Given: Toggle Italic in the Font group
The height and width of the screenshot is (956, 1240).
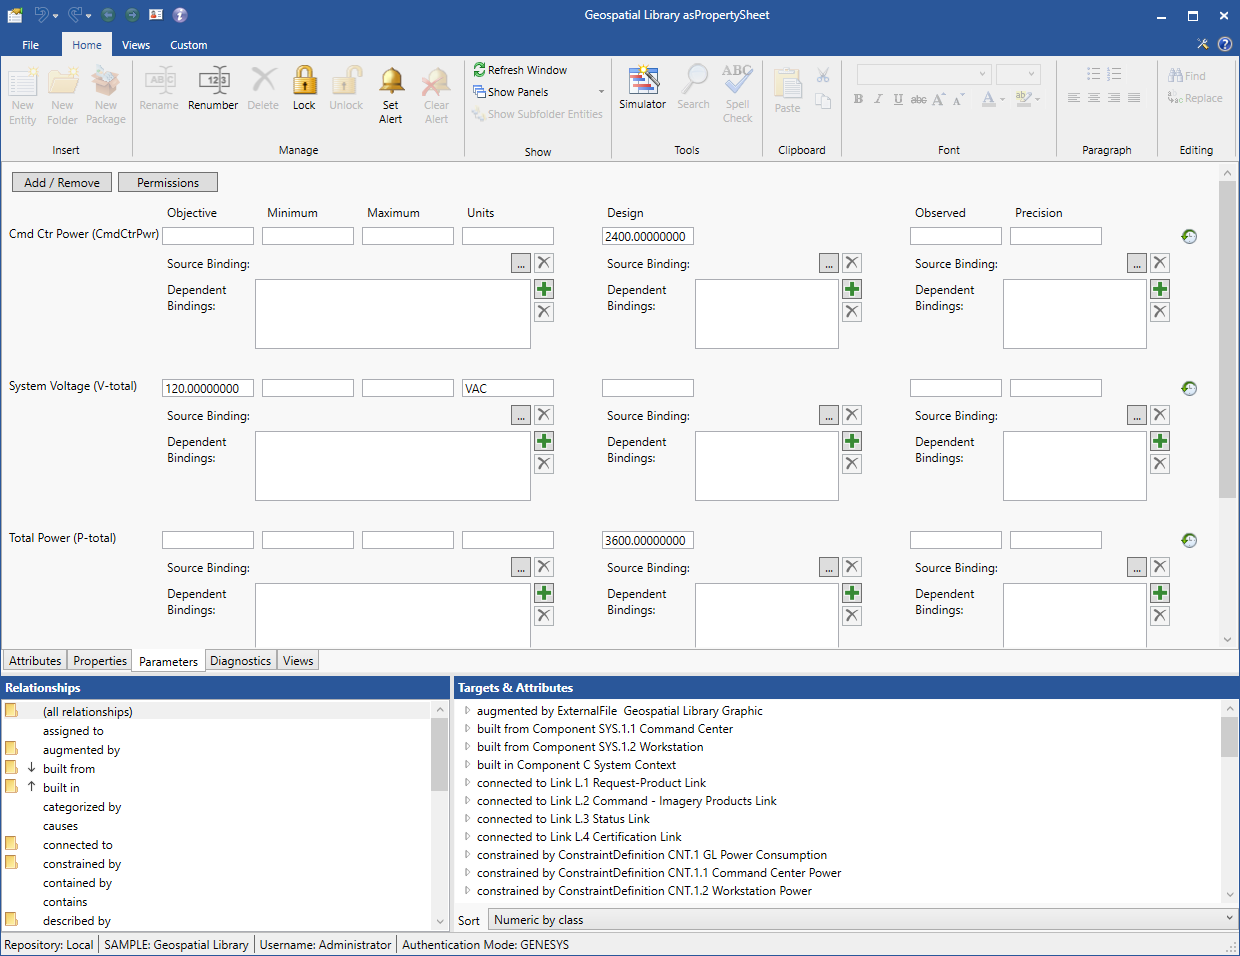Looking at the screenshot, I should pos(878,99).
